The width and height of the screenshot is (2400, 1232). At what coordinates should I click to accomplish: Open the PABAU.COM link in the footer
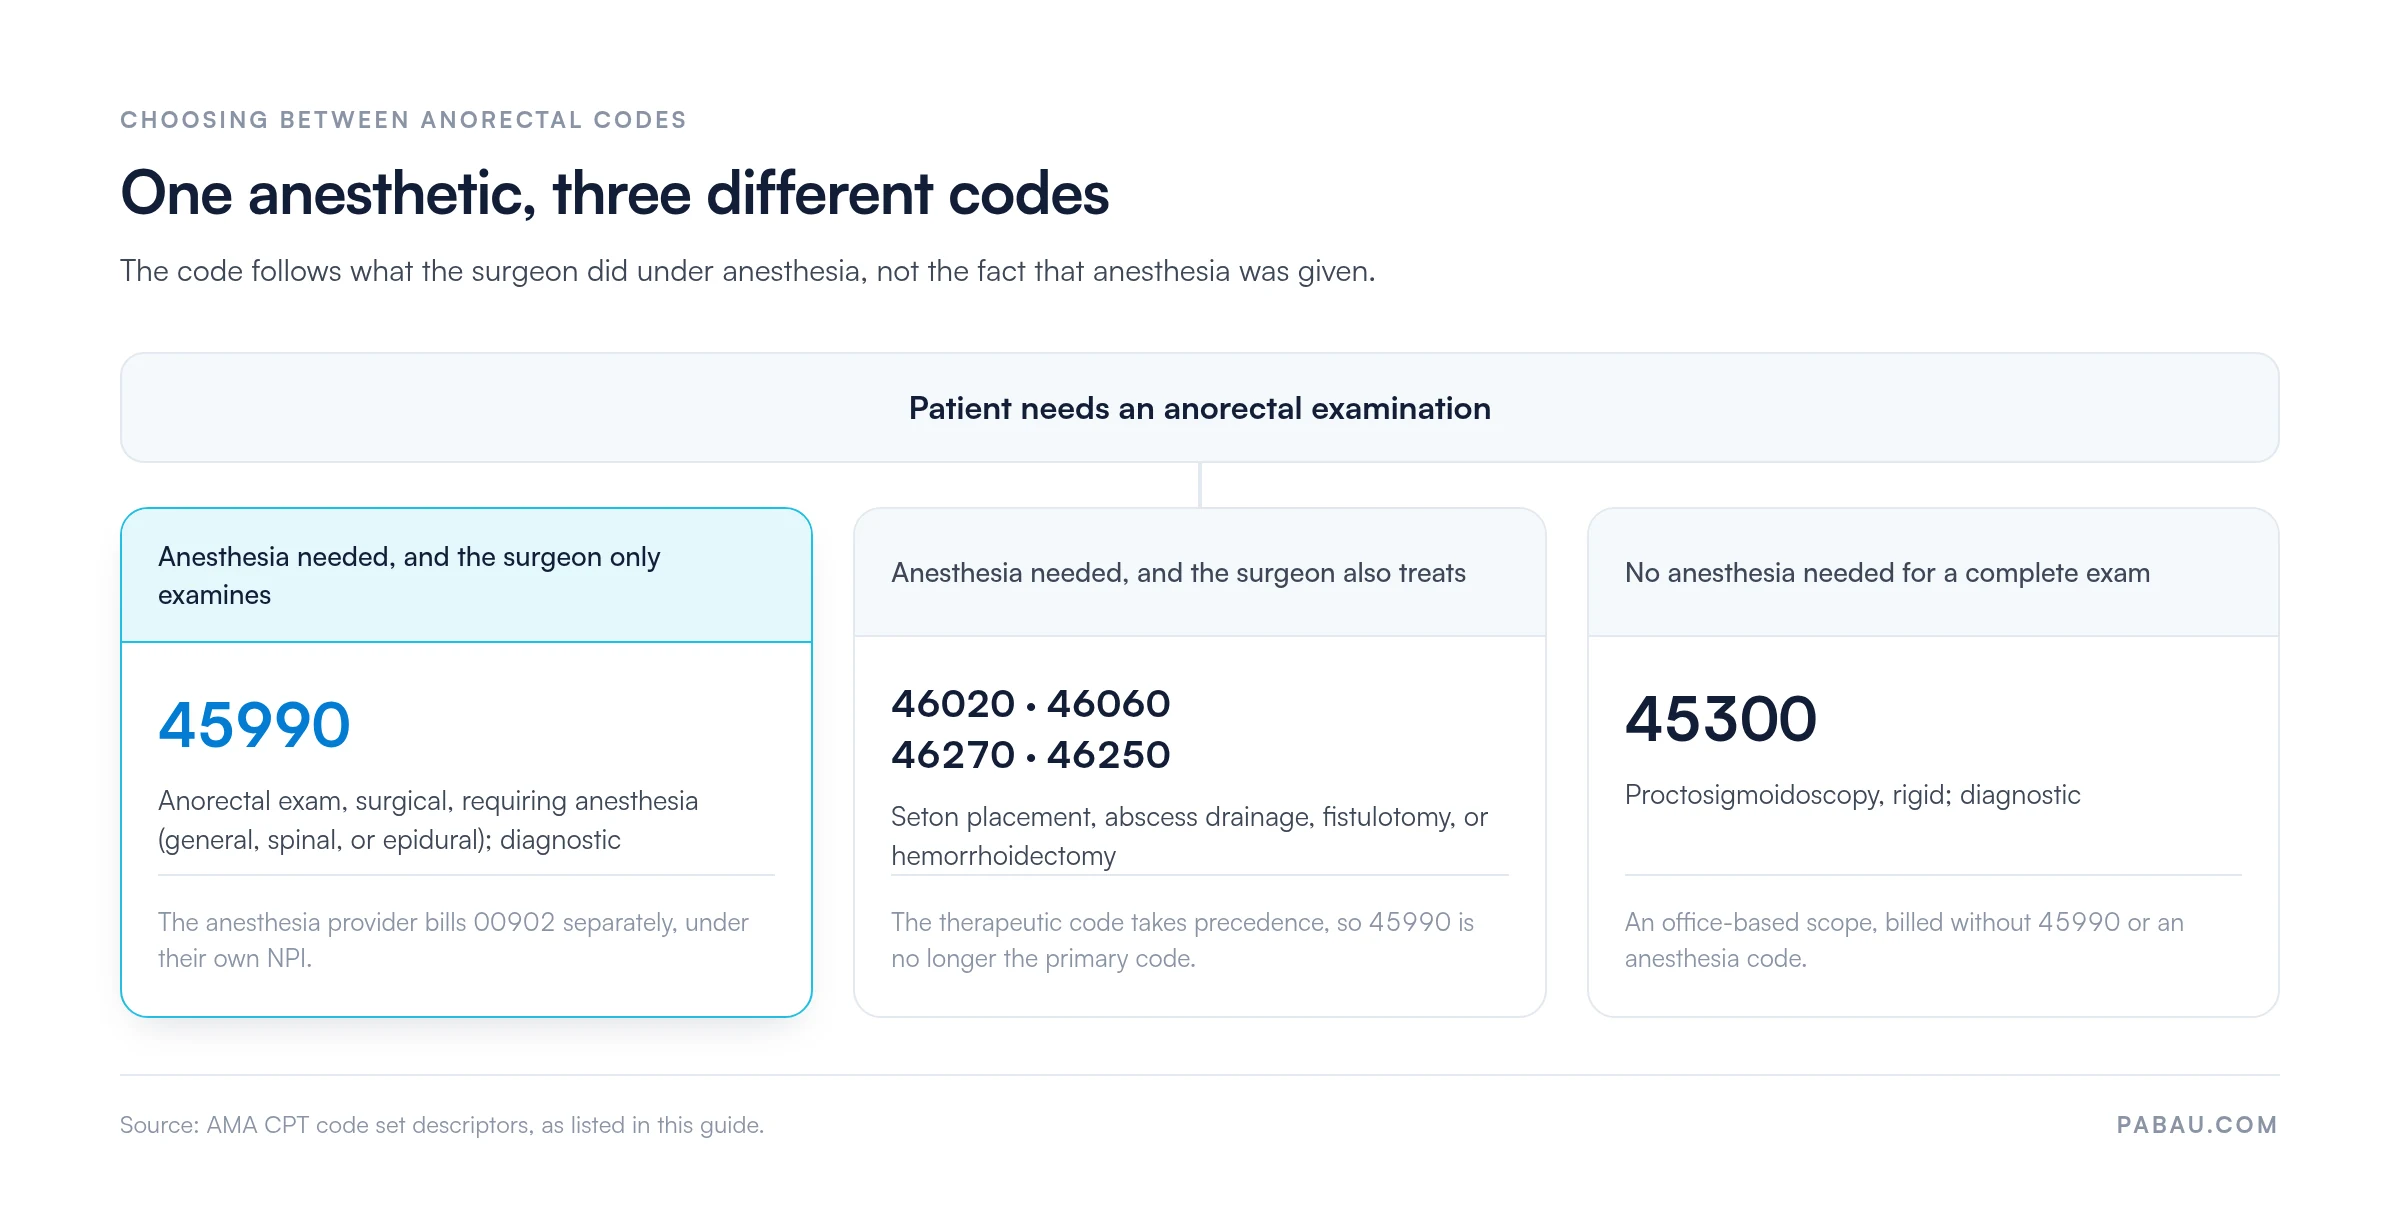tap(2197, 1125)
